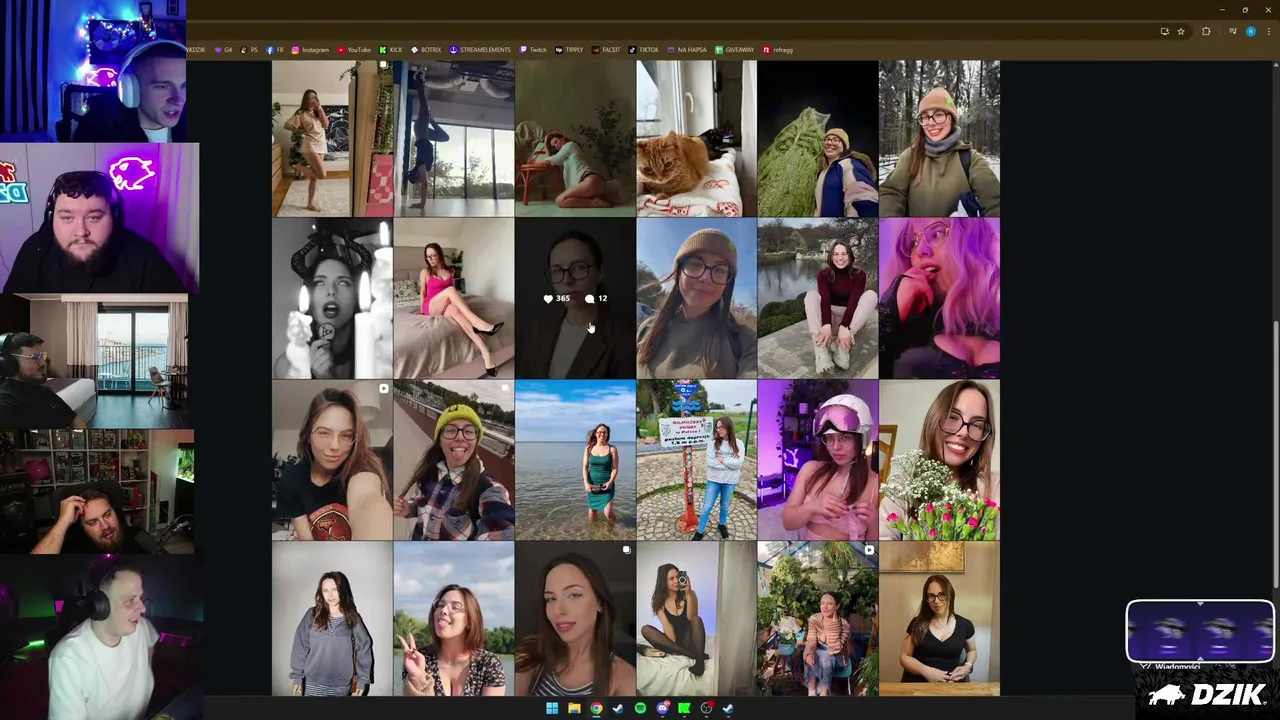Open the yellow beanie selfie post
The height and width of the screenshot is (720, 1280).
pyautogui.click(x=453, y=460)
